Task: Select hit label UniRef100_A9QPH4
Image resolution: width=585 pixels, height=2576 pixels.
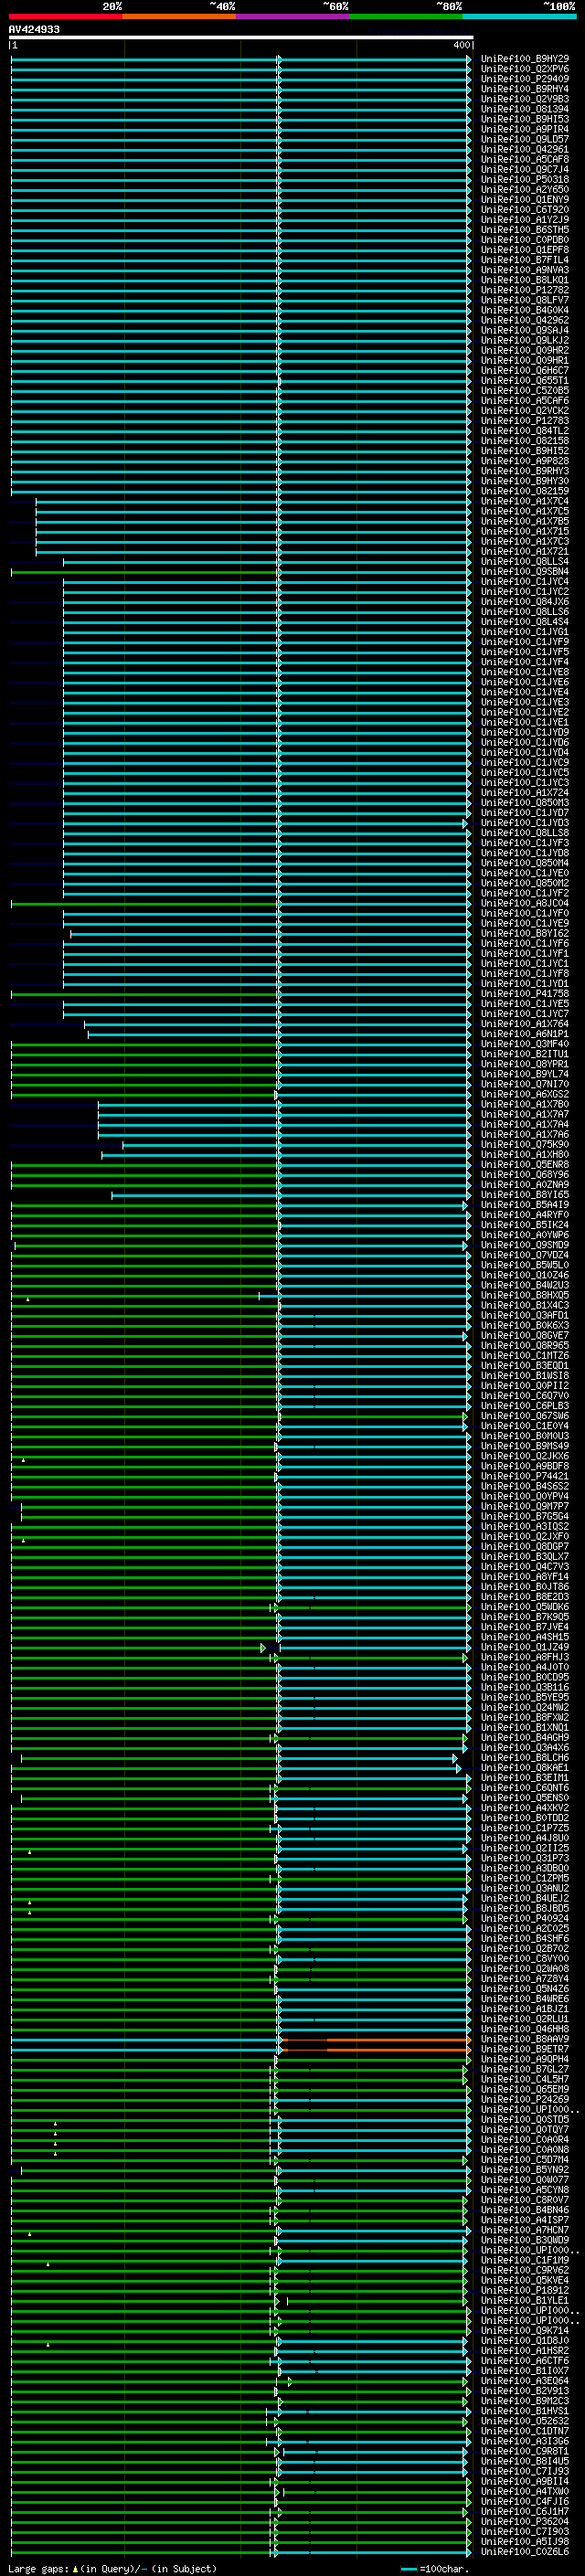Action: [x=525, y=2059]
